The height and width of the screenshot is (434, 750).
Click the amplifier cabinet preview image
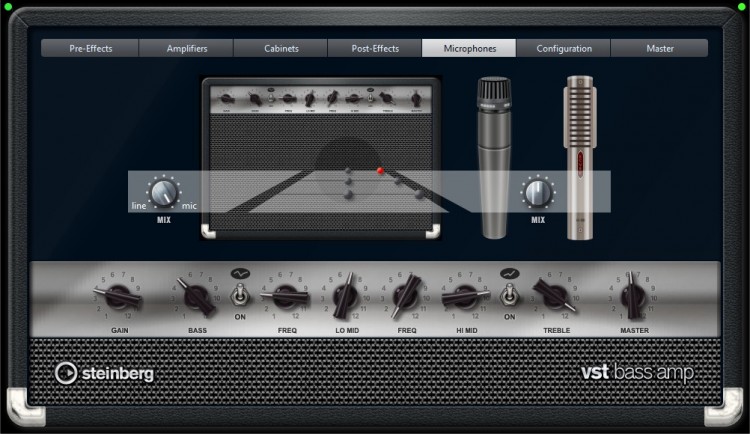tap(321, 158)
